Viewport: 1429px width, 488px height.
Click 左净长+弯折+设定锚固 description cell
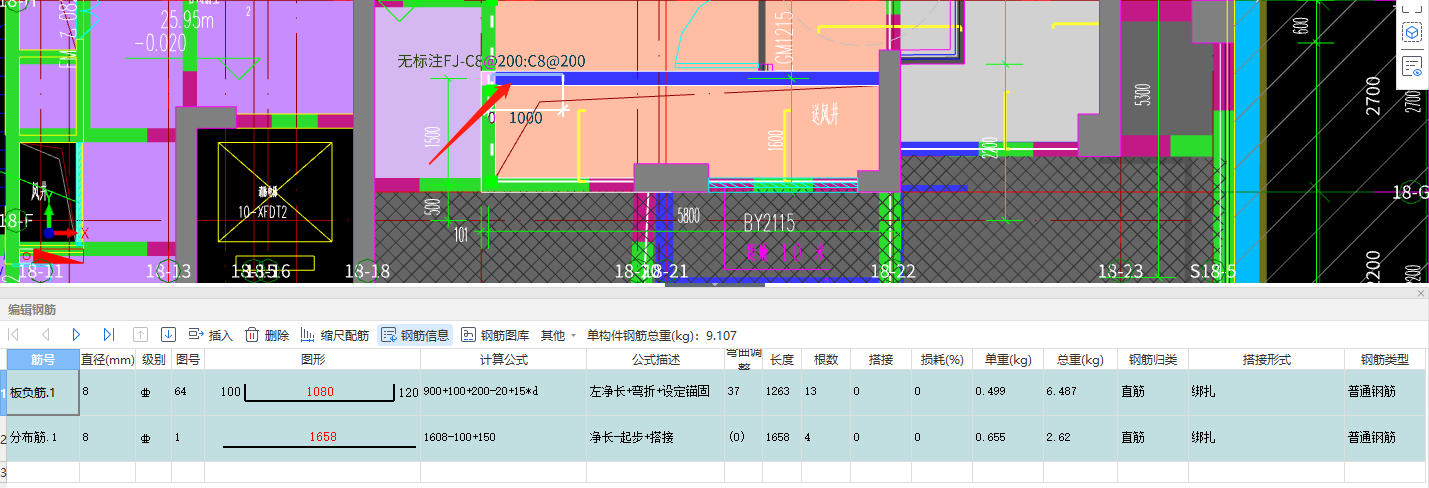pyautogui.click(x=655, y=392)
